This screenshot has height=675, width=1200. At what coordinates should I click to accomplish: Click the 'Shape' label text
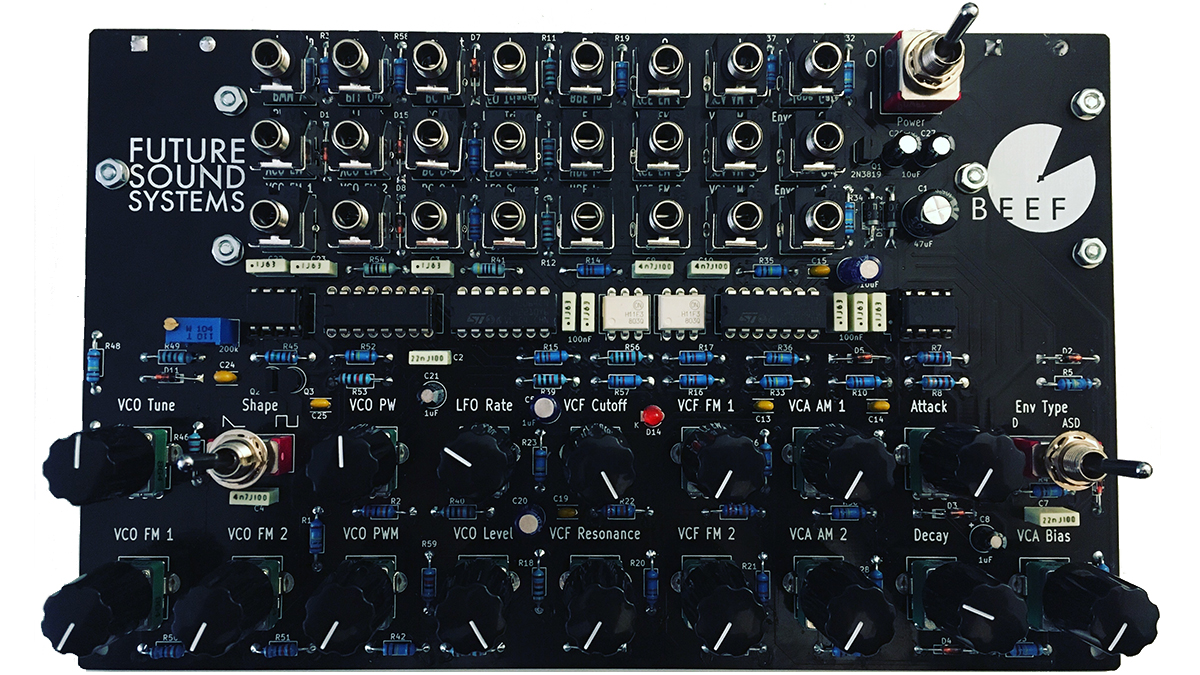pyautogui.click(x=259, y=406)
